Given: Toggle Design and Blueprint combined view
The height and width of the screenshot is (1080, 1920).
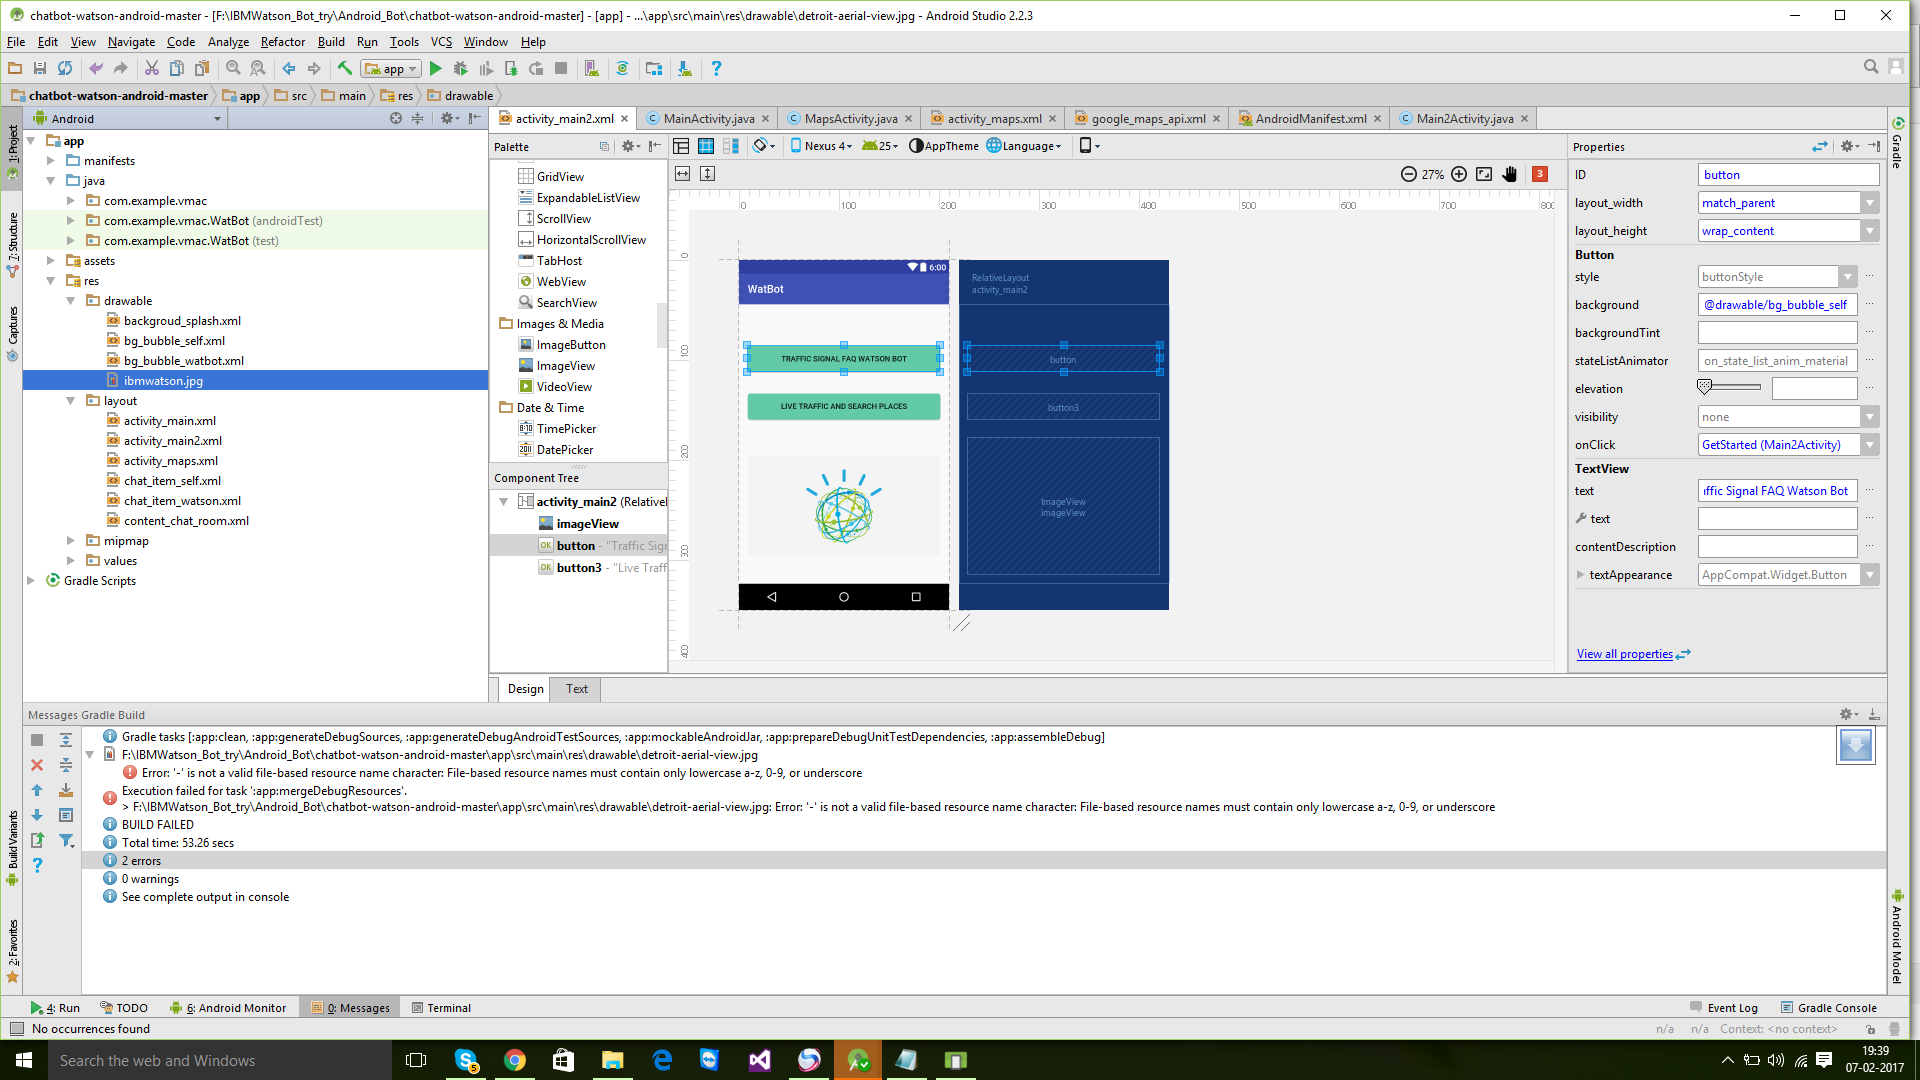Looking at the screenshot, I should coord(731,146).
